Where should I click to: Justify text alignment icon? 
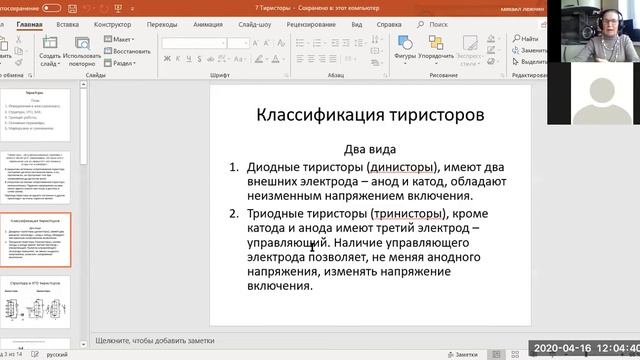click(333, 59)
